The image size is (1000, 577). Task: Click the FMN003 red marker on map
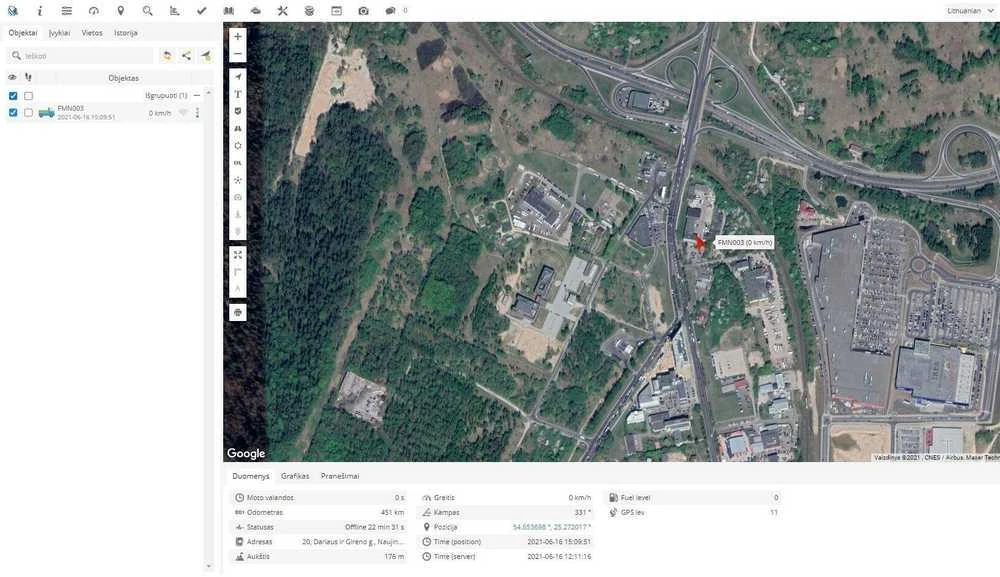(x=700, y=243)
